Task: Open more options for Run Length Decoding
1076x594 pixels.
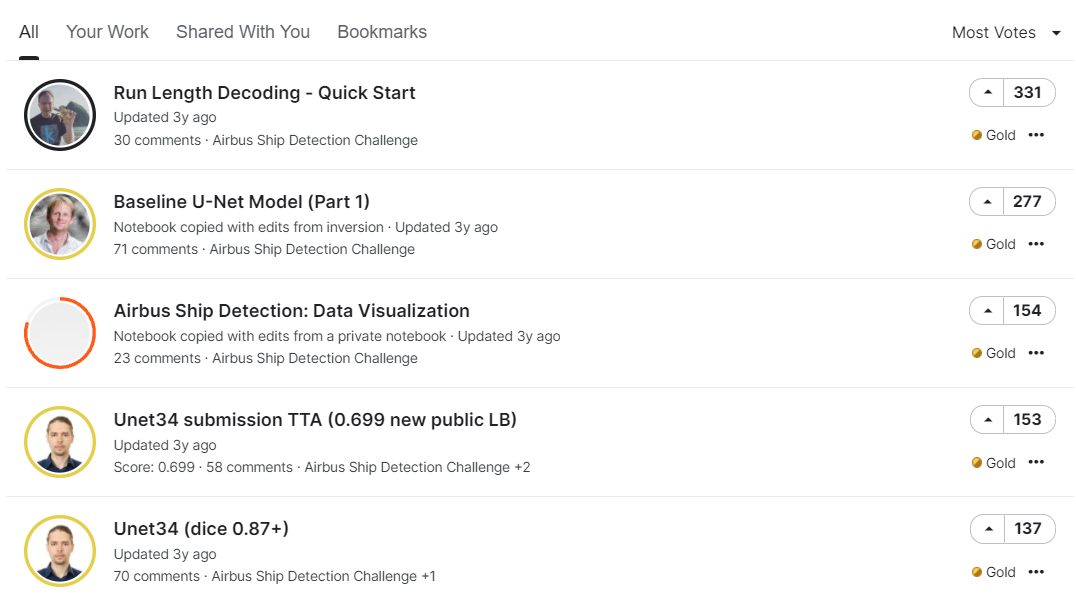Action: [x=1036, y=135]
